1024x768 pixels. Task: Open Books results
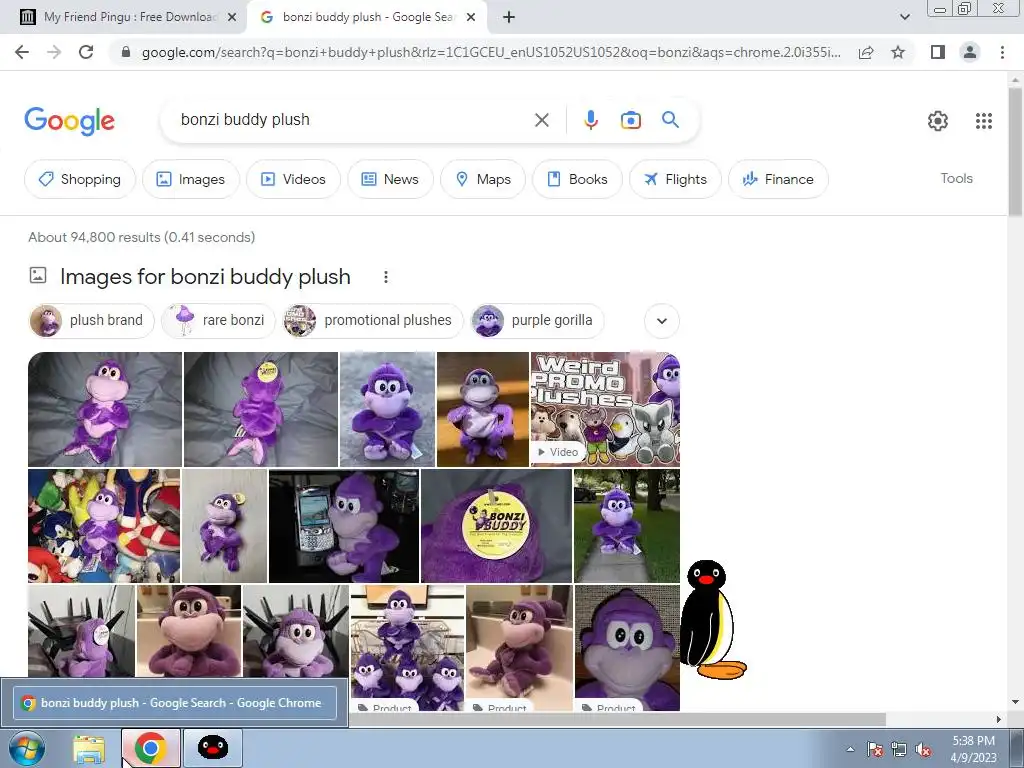click(x=577, y=179)
